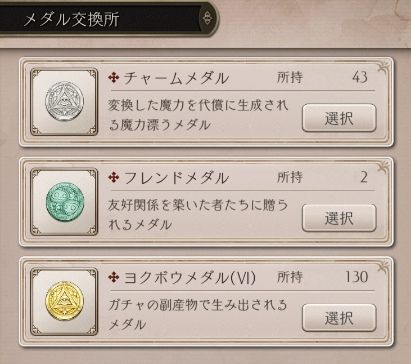This screenshot has height=364, width=411.
Task: Select the チャームメダル exchange button
Action: pos(339,118)
